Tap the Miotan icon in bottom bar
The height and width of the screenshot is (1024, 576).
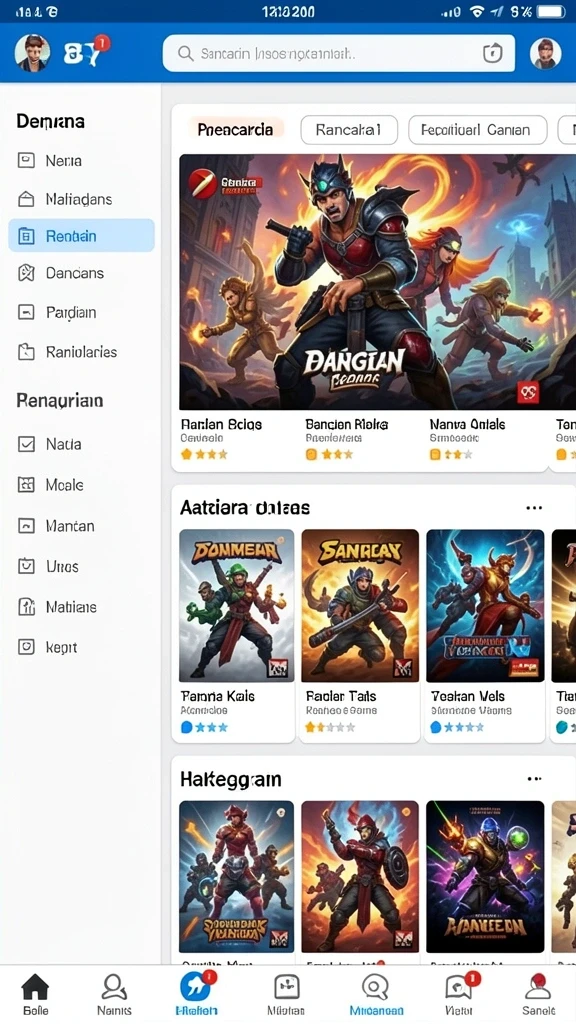coord(286,986)
